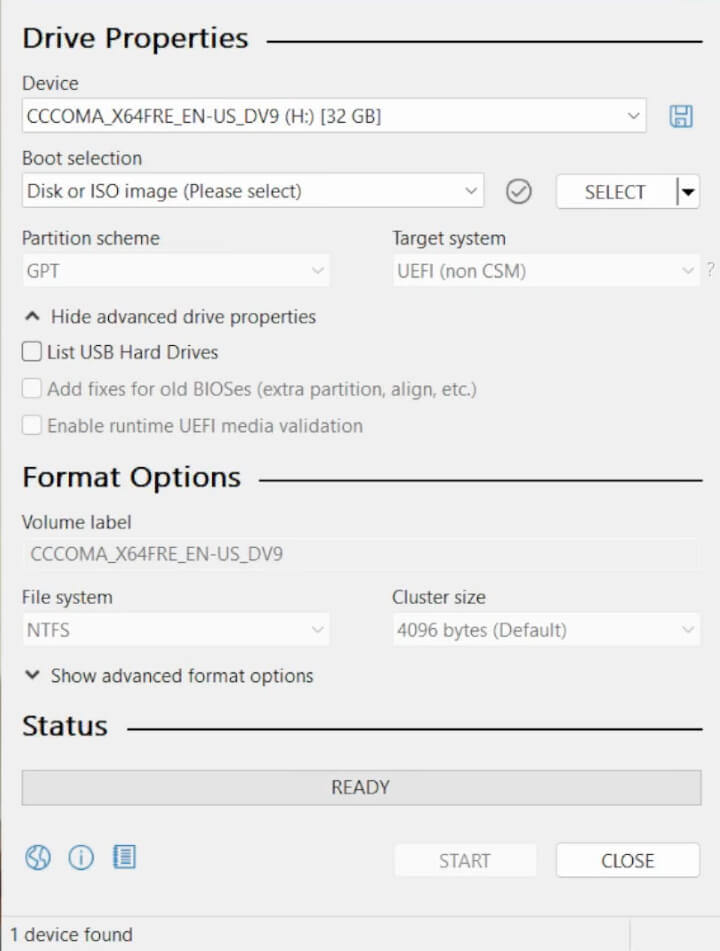The image size is (720, 951).
Task: Click the checksum checkmark icon
Action: pos(518,191)
